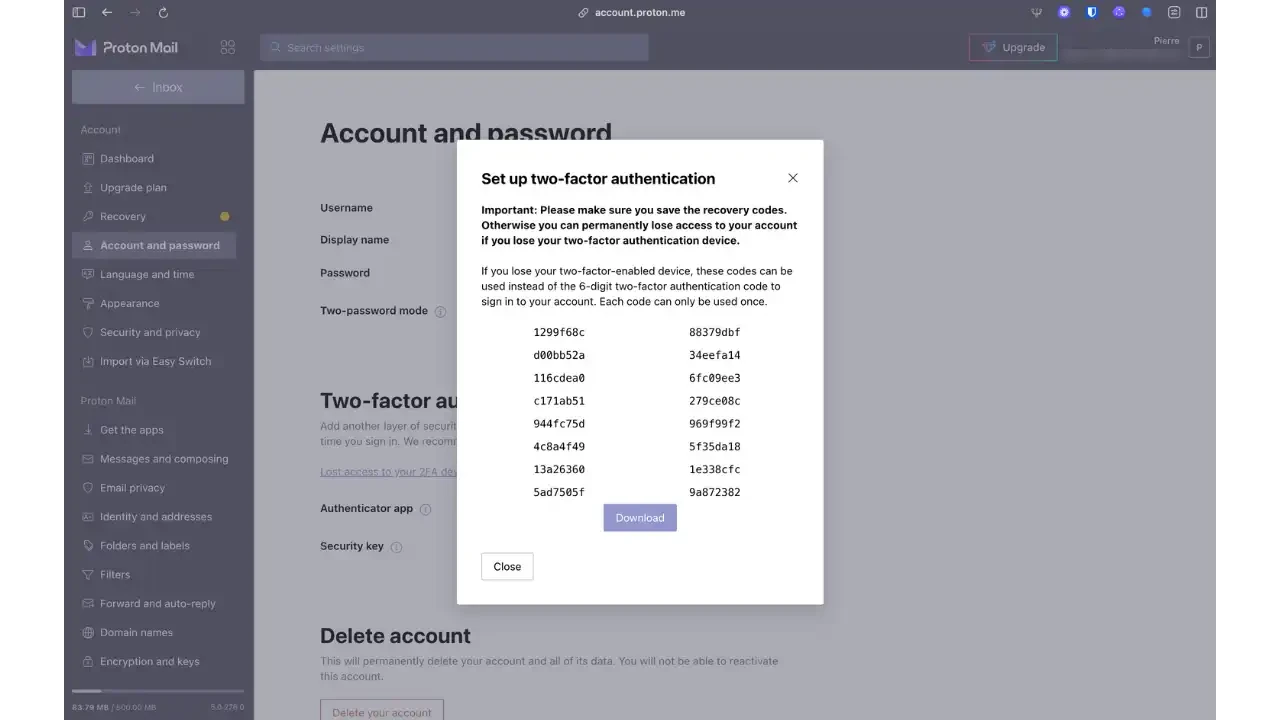This screenshot has width=1280, height=720.
Task: Download the recovery codes
Action: click(639, 517)
